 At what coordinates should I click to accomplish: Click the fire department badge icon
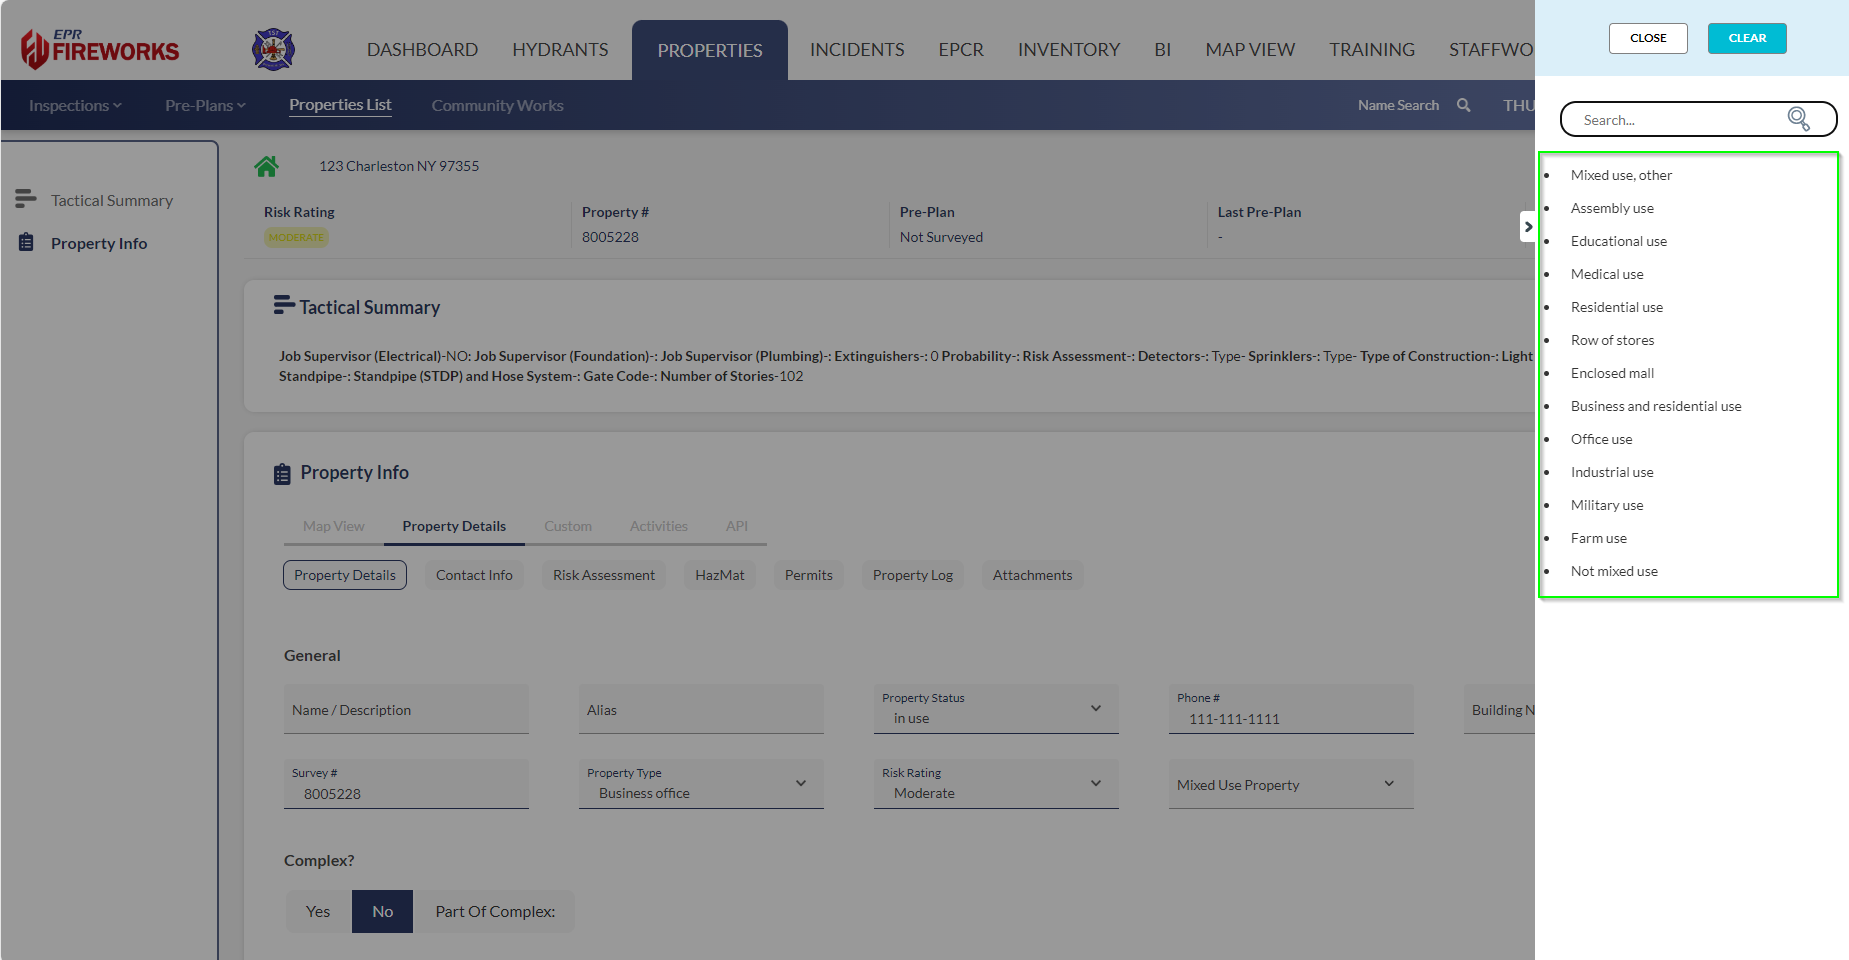[x=273, y=49]
